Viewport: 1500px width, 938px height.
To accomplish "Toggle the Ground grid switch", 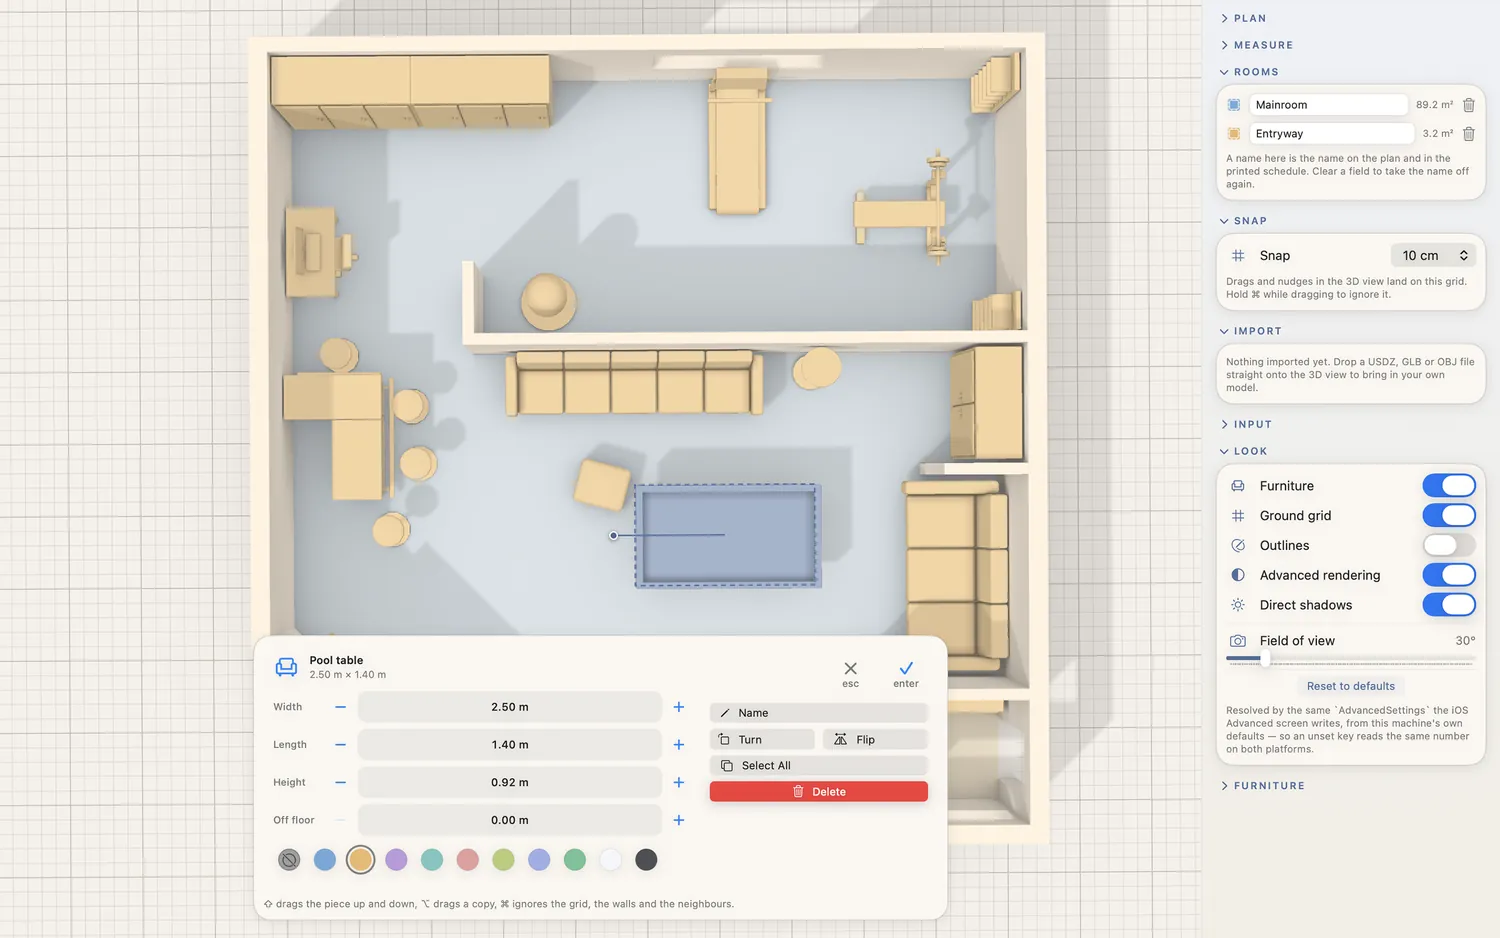I will tap(1449, 516).
